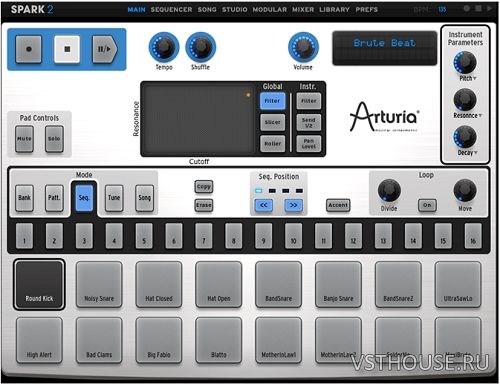Switch to the MIXER tab

(x=303, y=10)
